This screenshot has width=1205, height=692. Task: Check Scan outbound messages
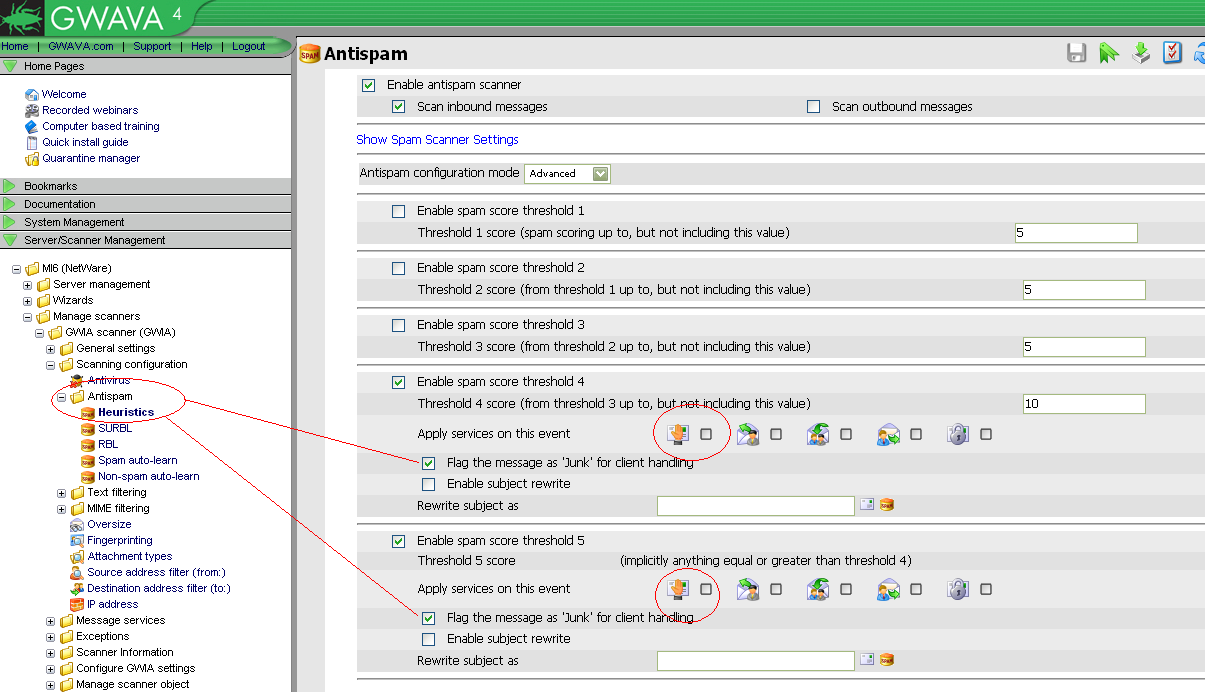click(x=813, y=107)
